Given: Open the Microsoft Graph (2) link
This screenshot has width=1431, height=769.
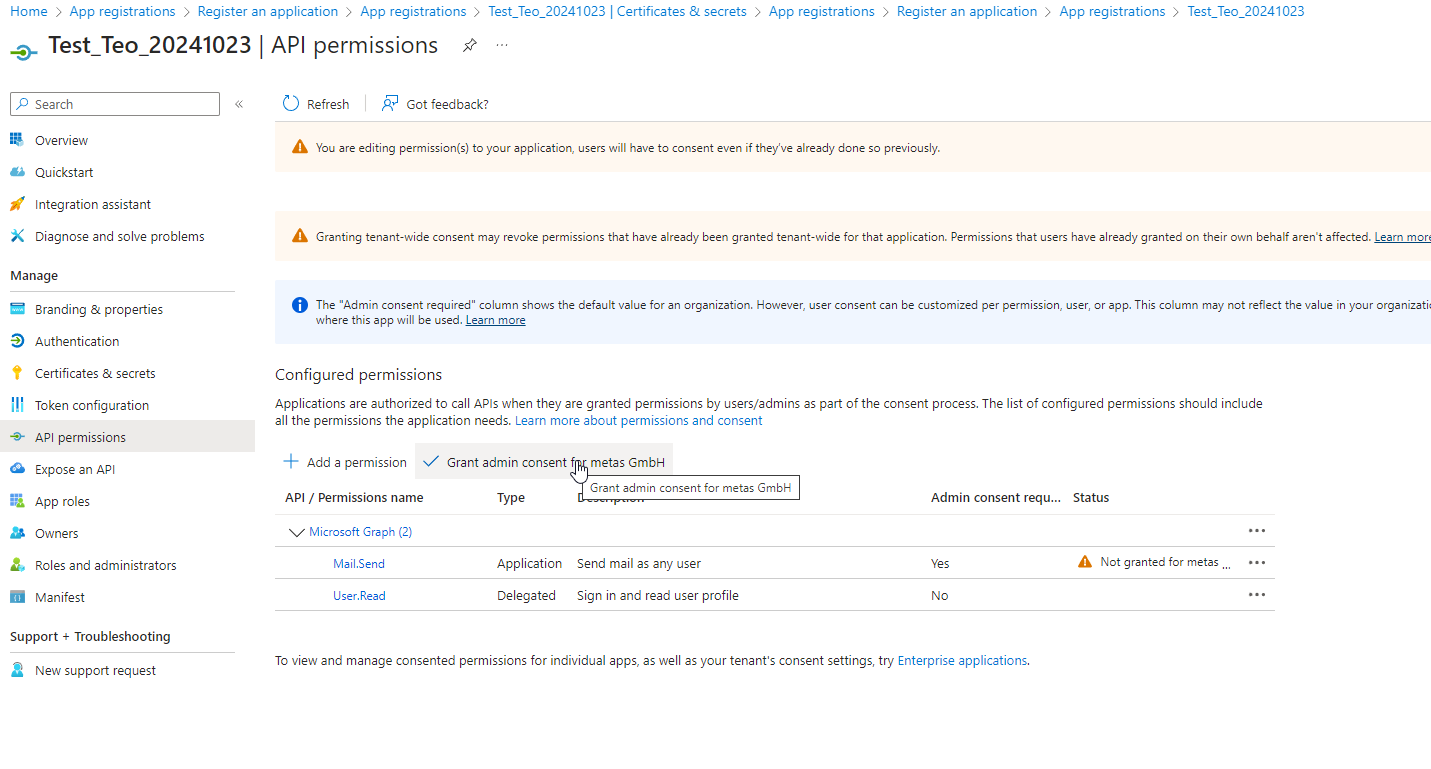Looking at the screenshot, I should click(x=360, y=532).
